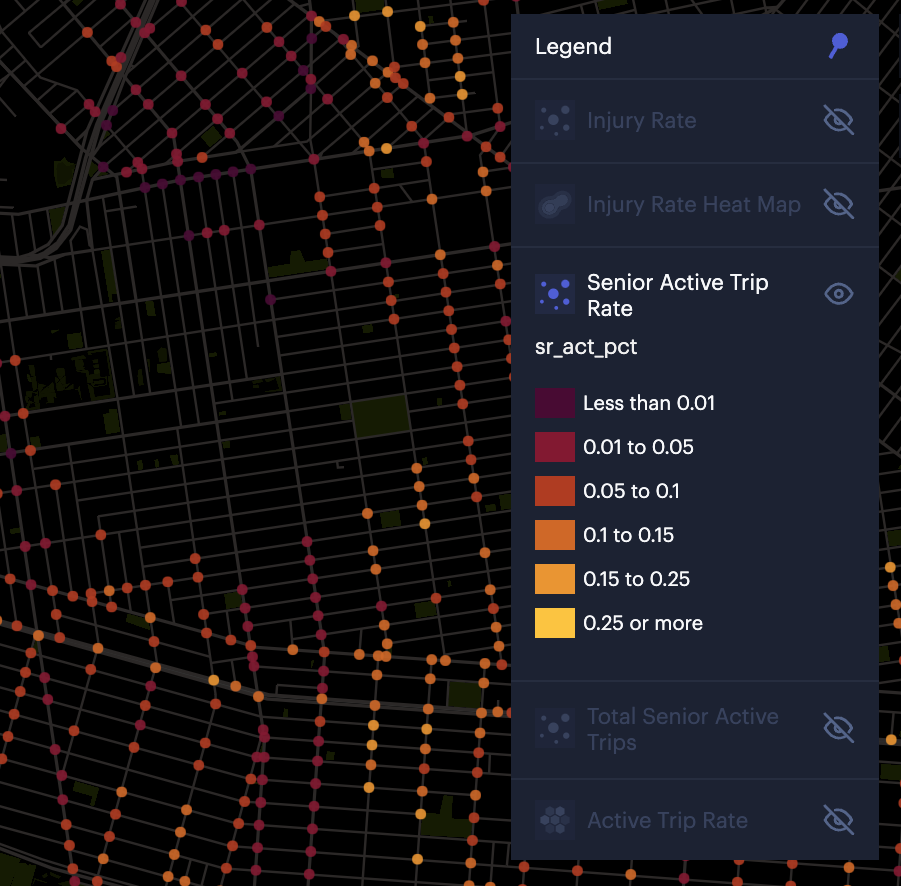This screenshot has width=901, height=886.
Task: Click the Active Trip Rate layer name
Action: [x=667, y=820]
